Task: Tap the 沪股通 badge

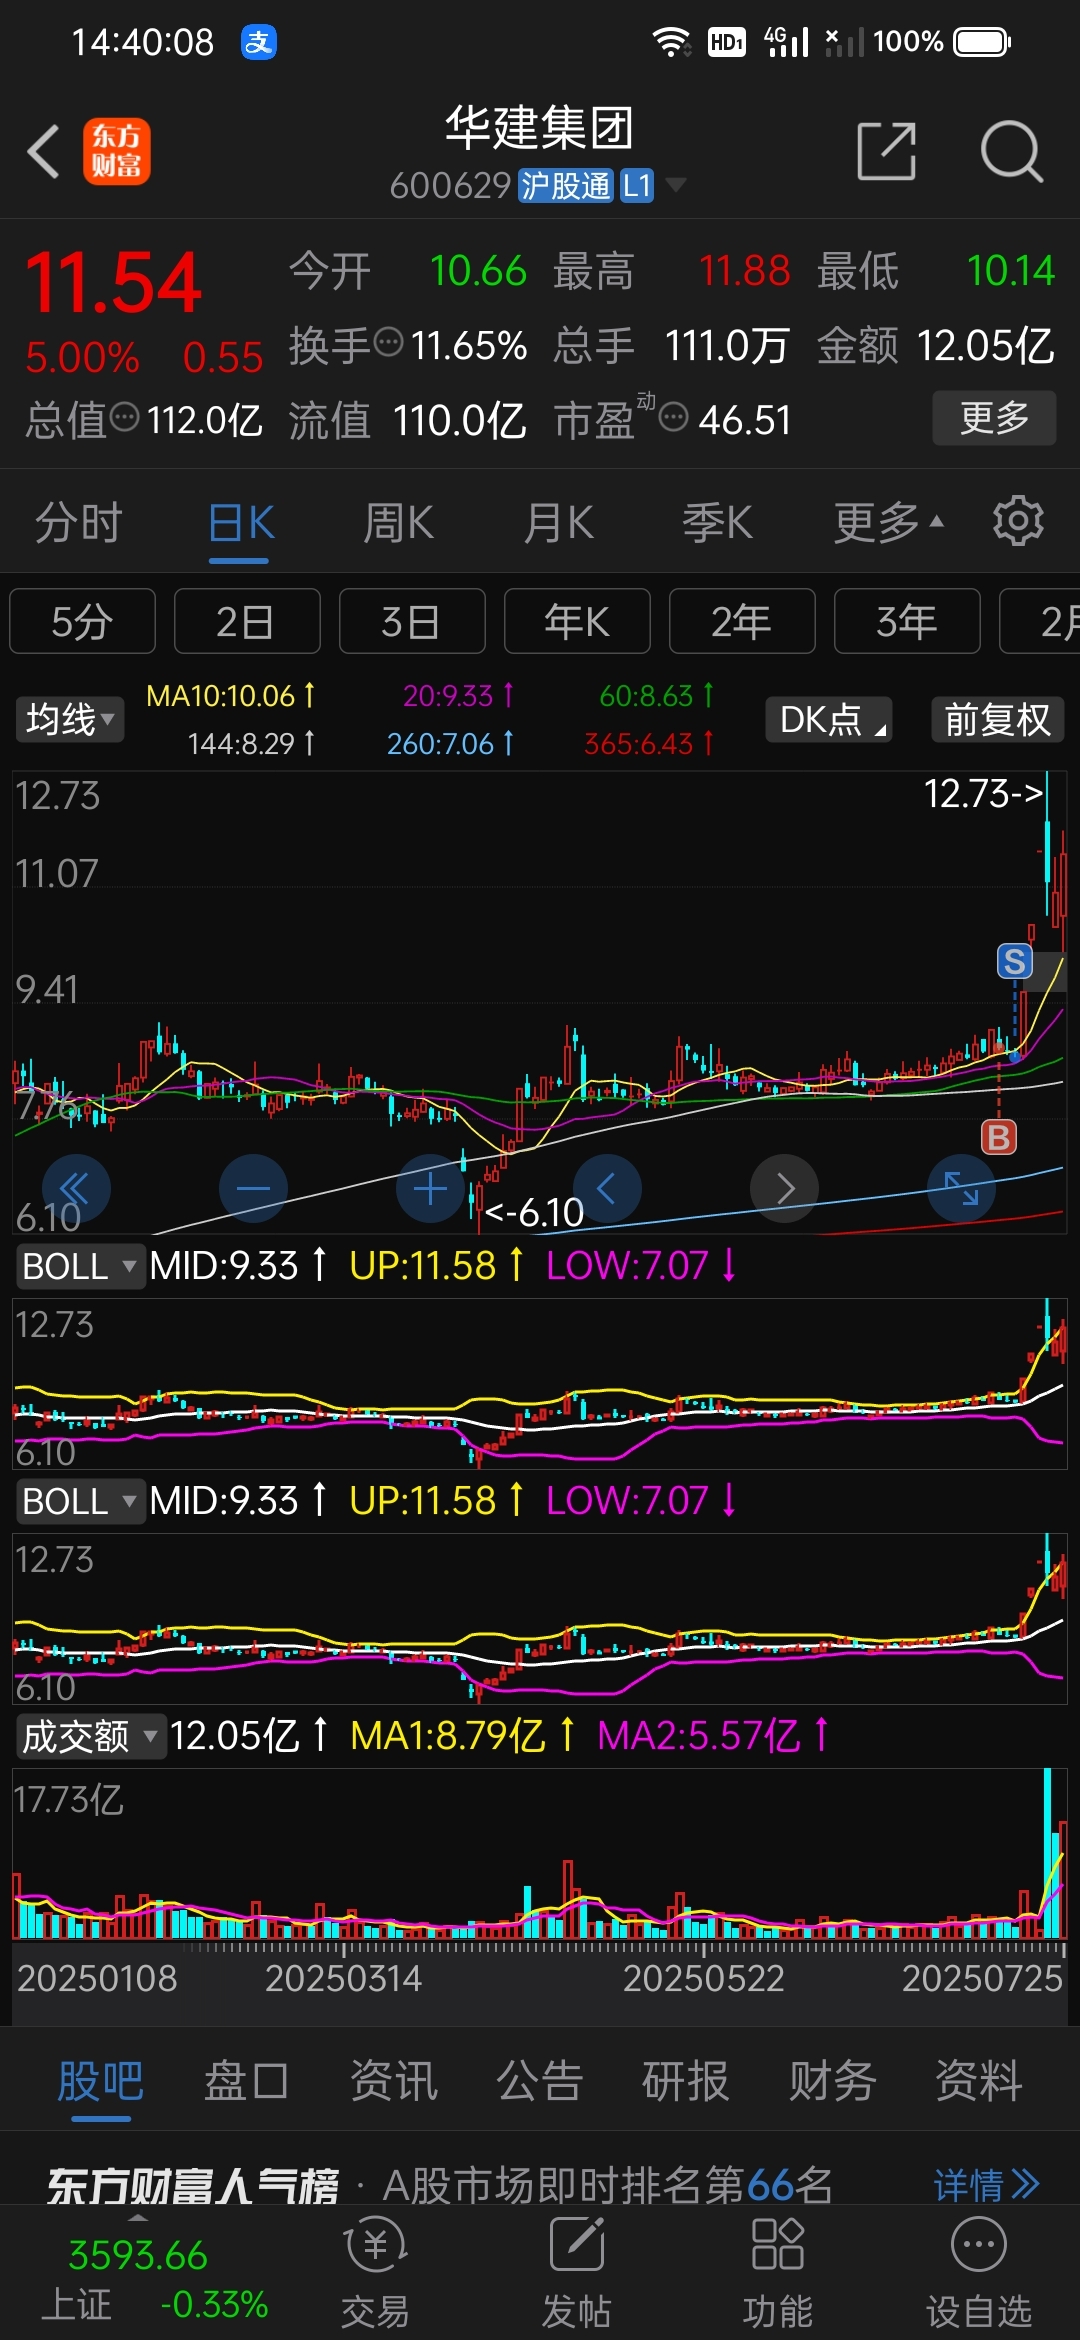Action: [x=566, y=186]
